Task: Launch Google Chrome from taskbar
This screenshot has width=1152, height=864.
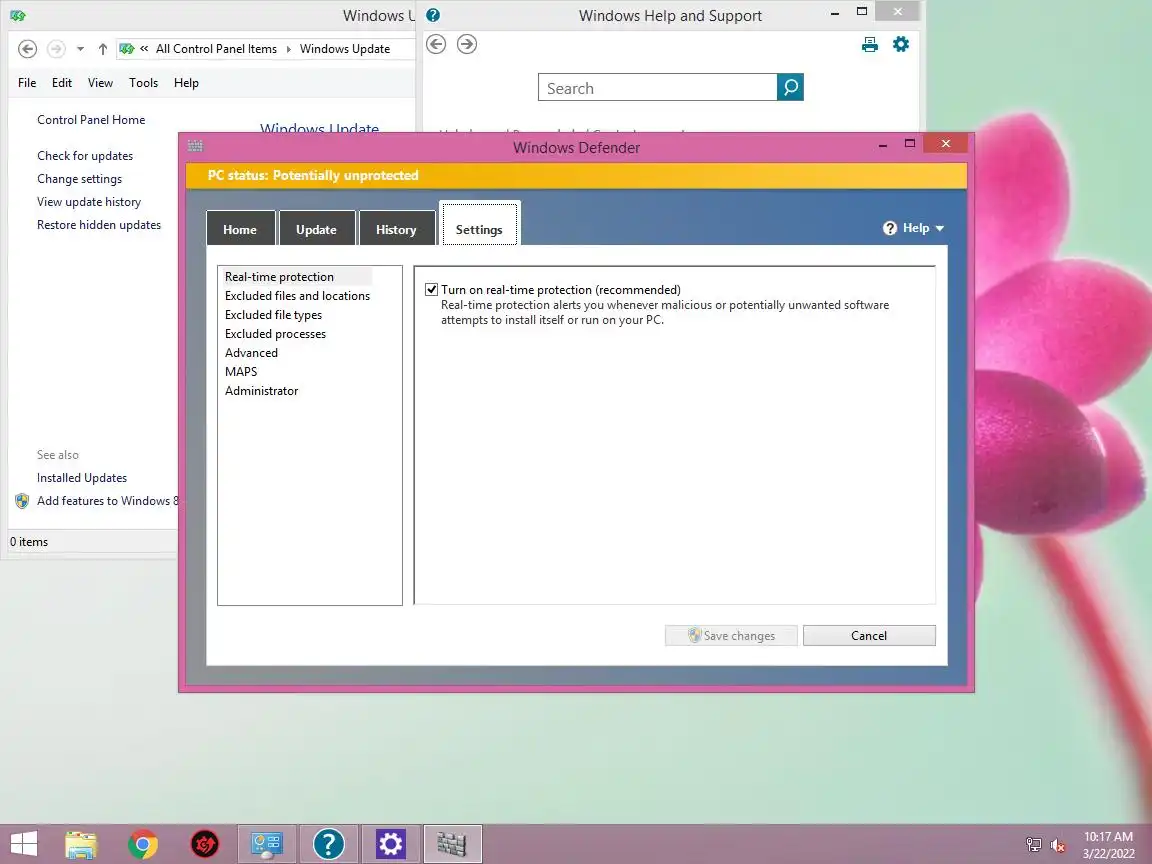Action: pos(143,844)
